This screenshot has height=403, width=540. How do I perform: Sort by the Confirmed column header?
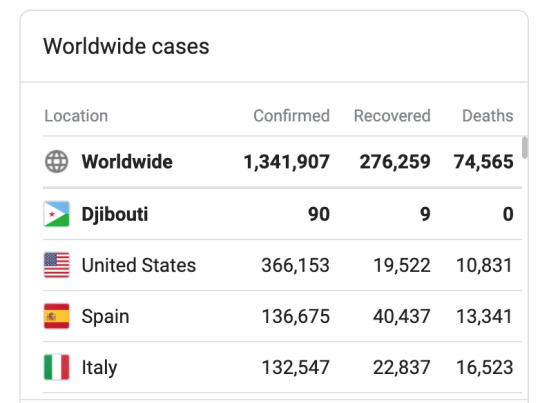291,116
